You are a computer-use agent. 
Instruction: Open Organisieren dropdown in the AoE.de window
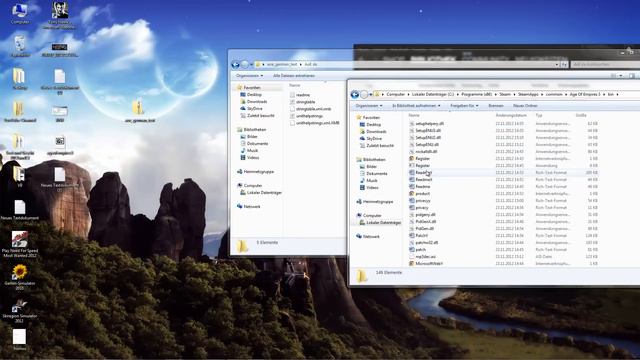(249, 76)
